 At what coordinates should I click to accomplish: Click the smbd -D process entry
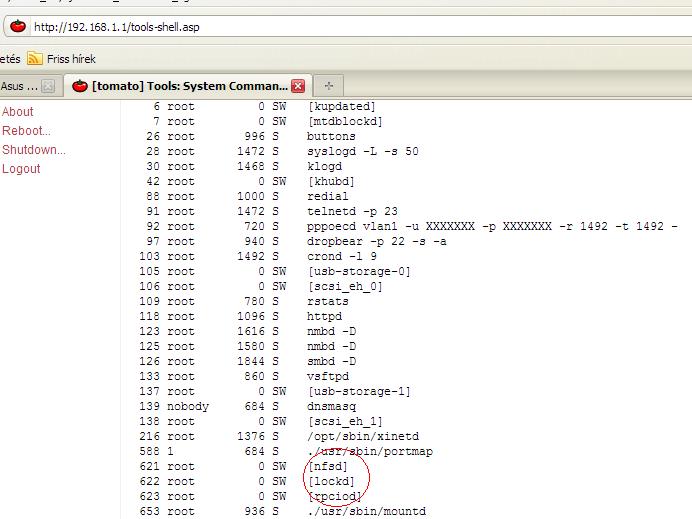tap(331, 361)
